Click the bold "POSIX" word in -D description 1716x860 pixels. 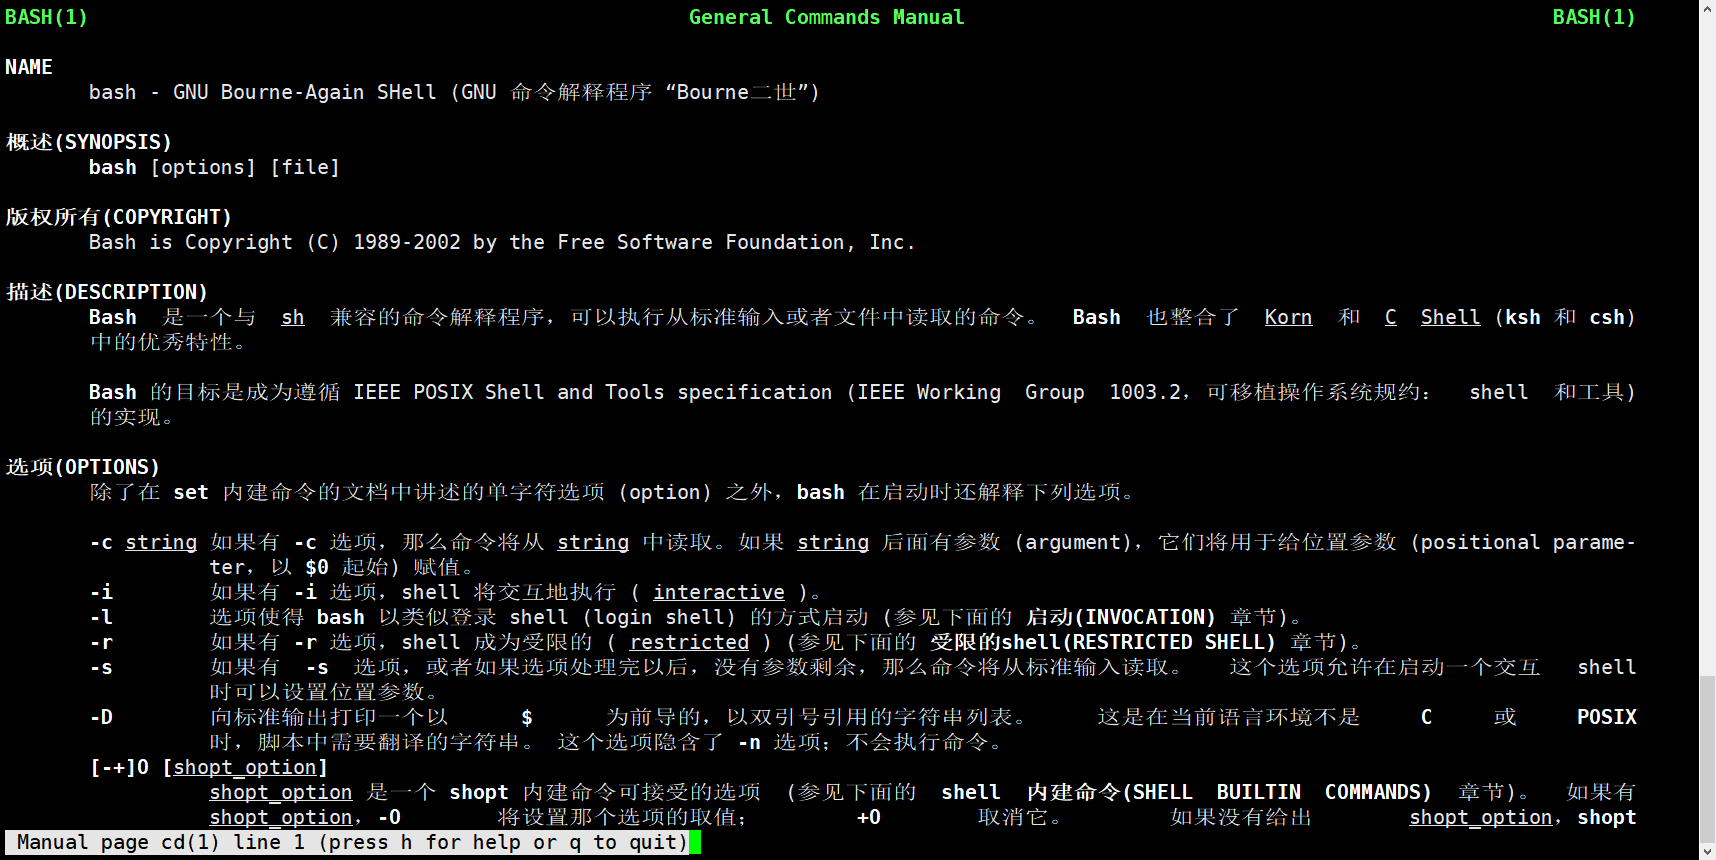pos(1607,717)
